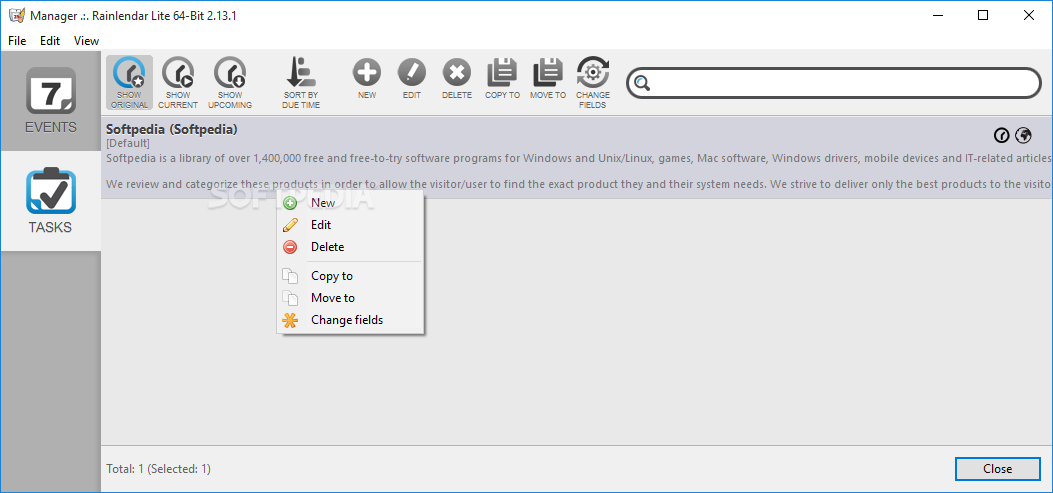The width and height of the screenshot is (1053, 493).
Task: Select the Softpedia (Softpedia) task title
Action: click(172, 130)
